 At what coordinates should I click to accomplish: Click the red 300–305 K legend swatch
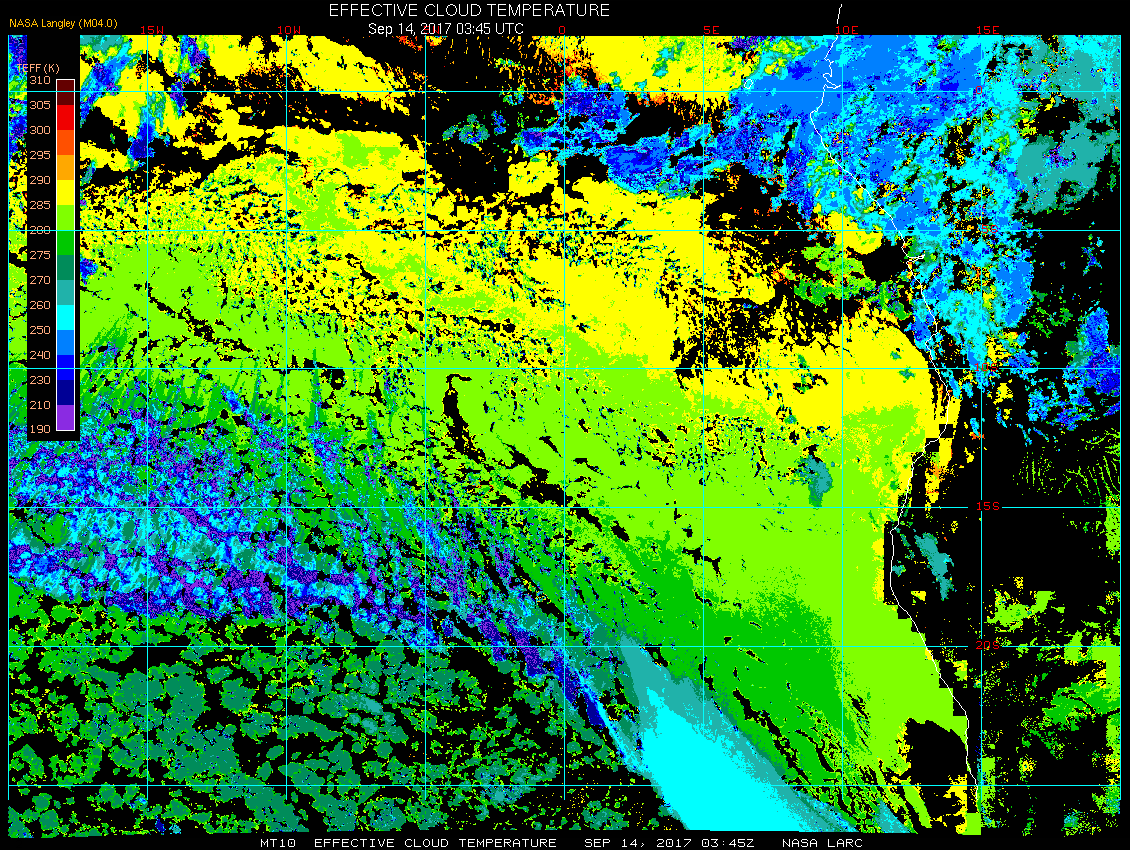click(x=66, y=118)
